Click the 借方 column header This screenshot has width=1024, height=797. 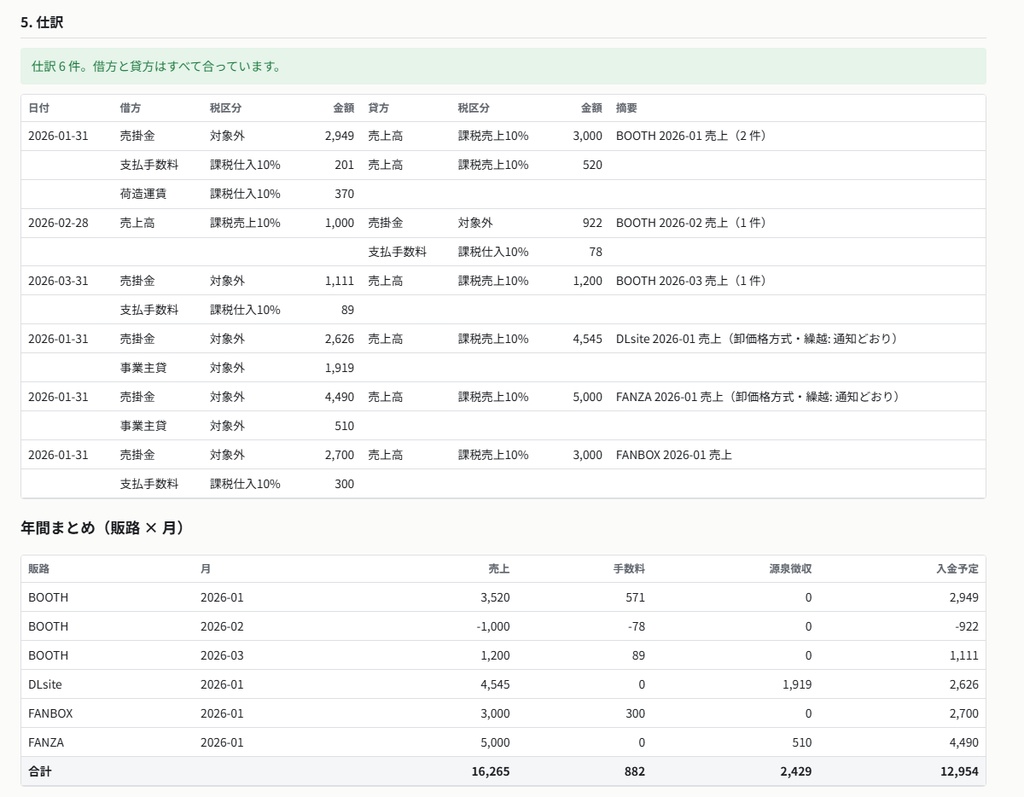click(130, 108)
